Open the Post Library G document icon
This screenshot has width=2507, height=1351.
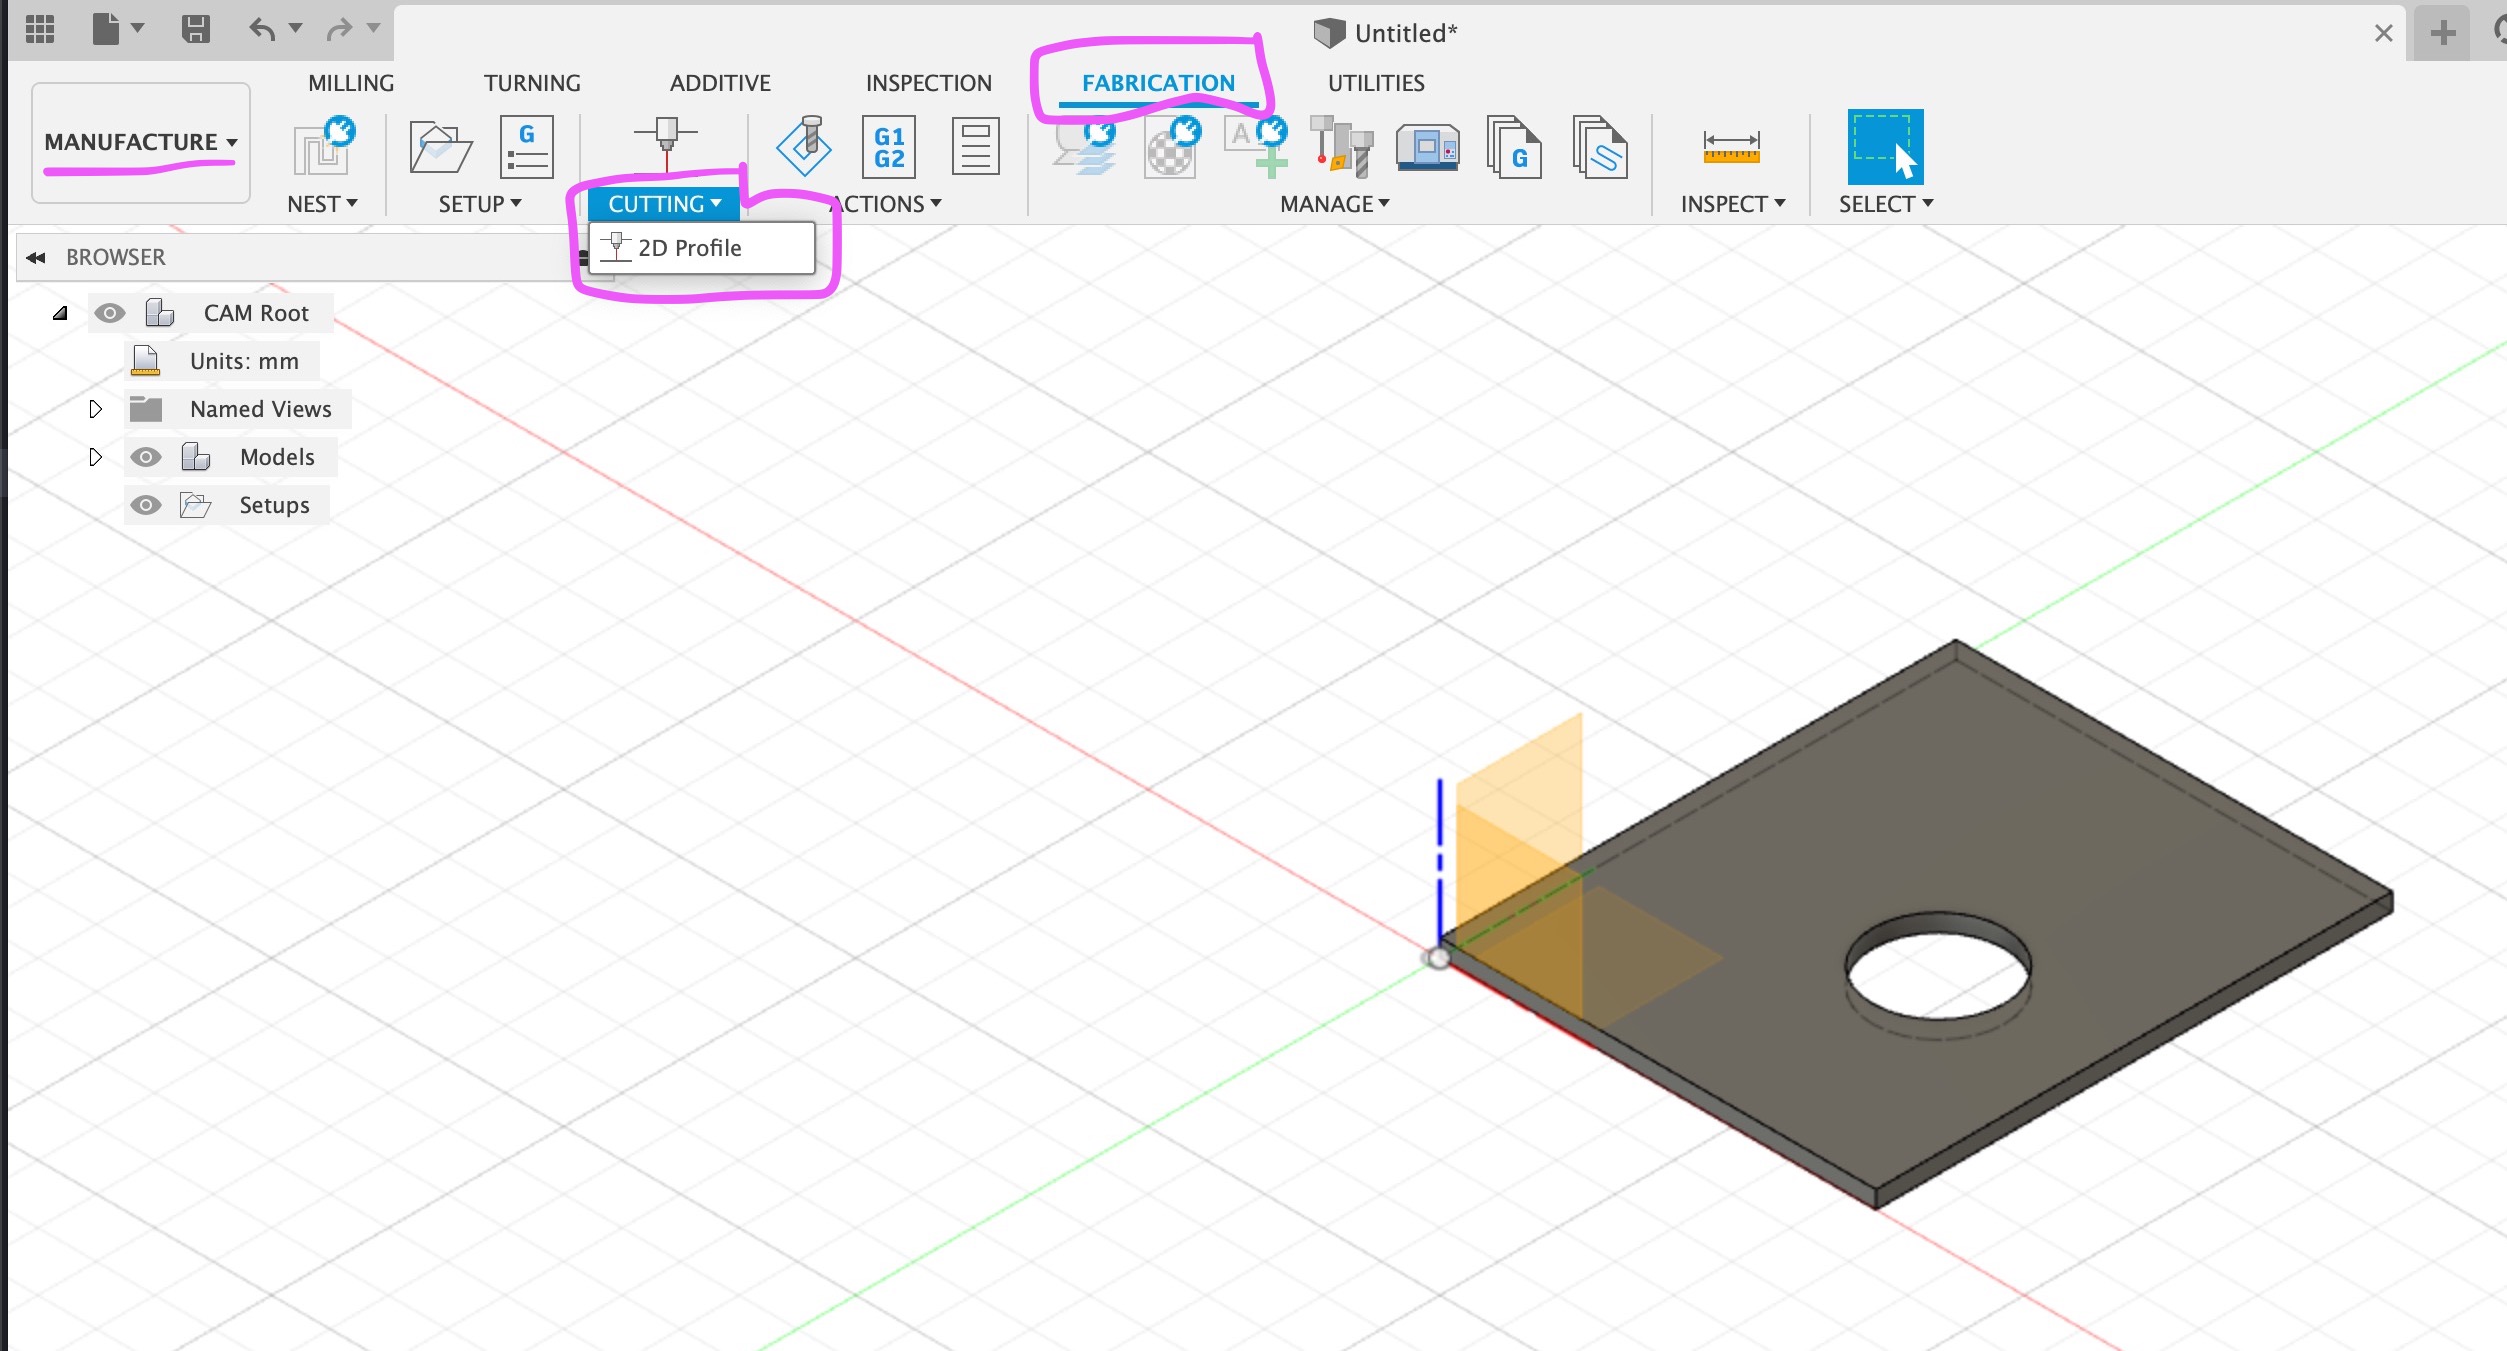[1513, 147]
